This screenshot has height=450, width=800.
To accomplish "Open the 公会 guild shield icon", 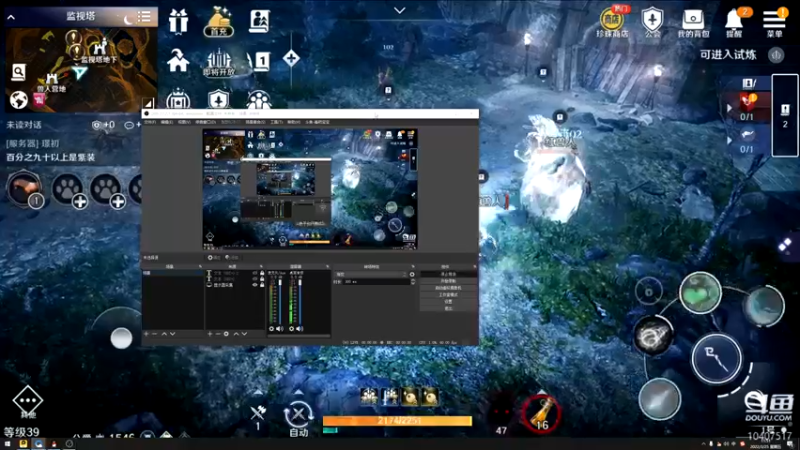I will [x=652, y=22].
